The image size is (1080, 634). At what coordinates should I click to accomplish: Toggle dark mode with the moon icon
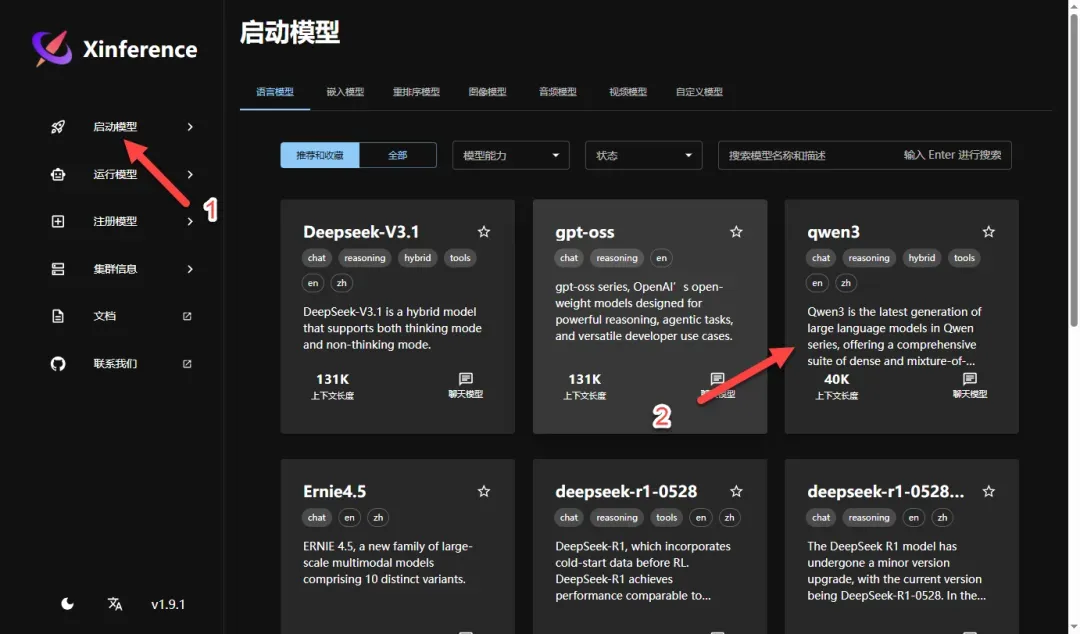(x=67, y=604)
